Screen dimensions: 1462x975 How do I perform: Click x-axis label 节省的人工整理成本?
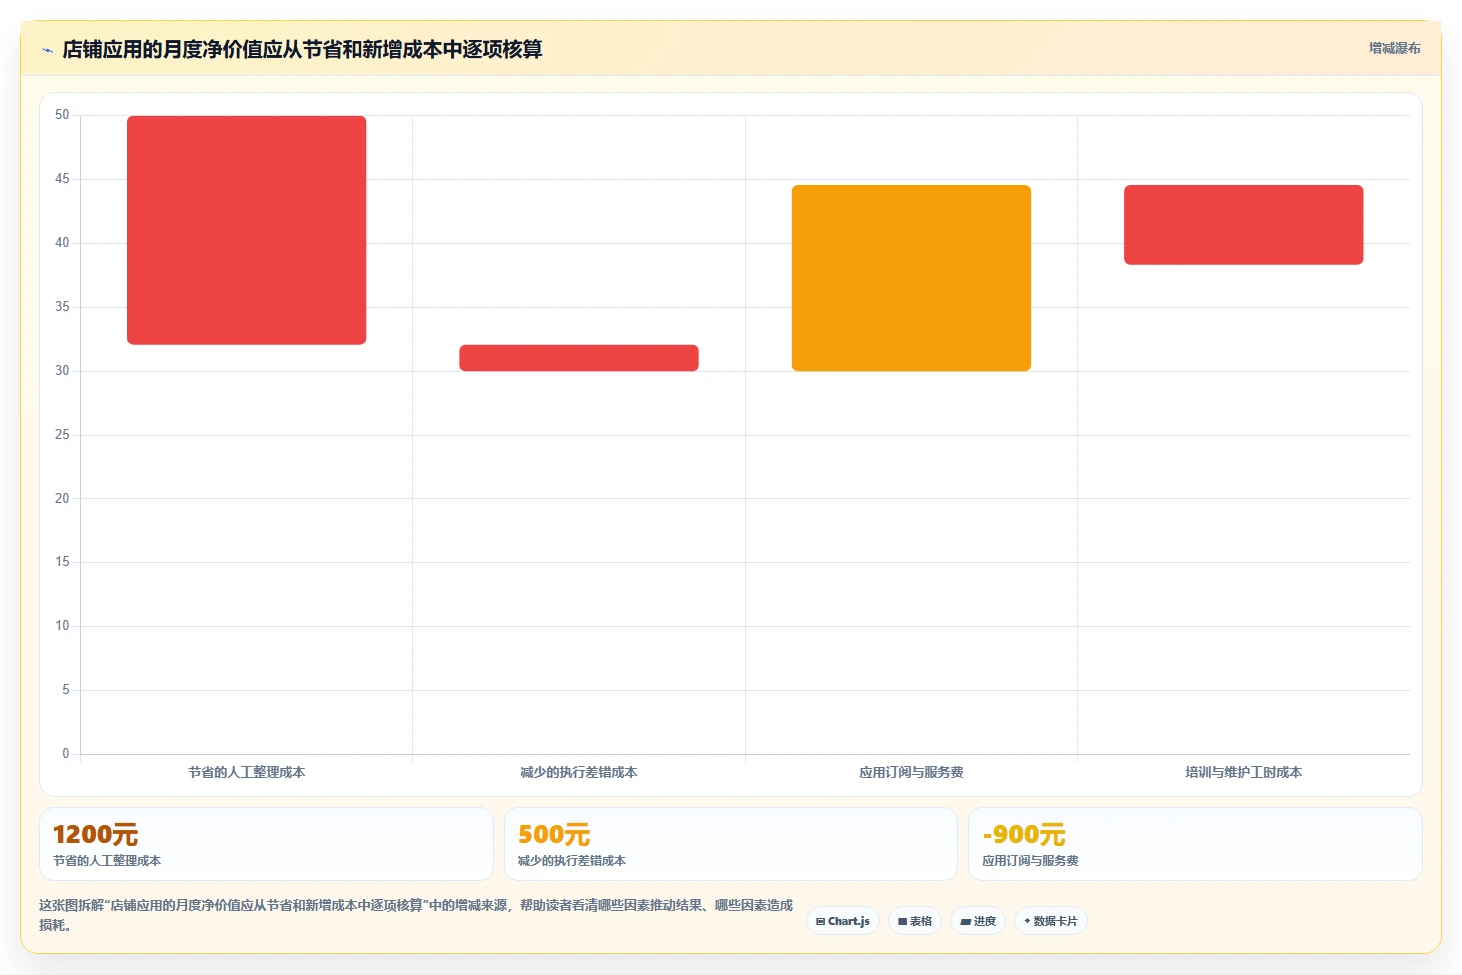(x=247, y=772)
